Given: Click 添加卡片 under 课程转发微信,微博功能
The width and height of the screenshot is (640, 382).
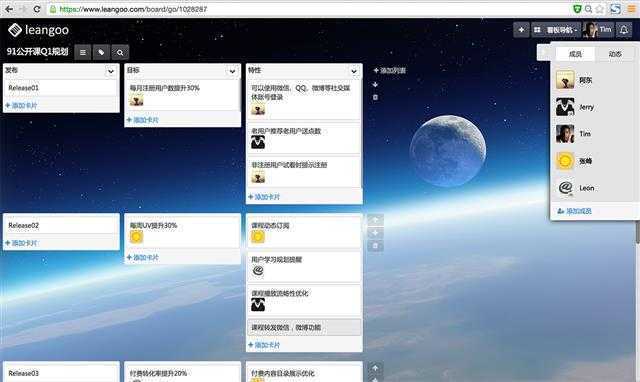Looking at the screenshot, I should point(264,345).
